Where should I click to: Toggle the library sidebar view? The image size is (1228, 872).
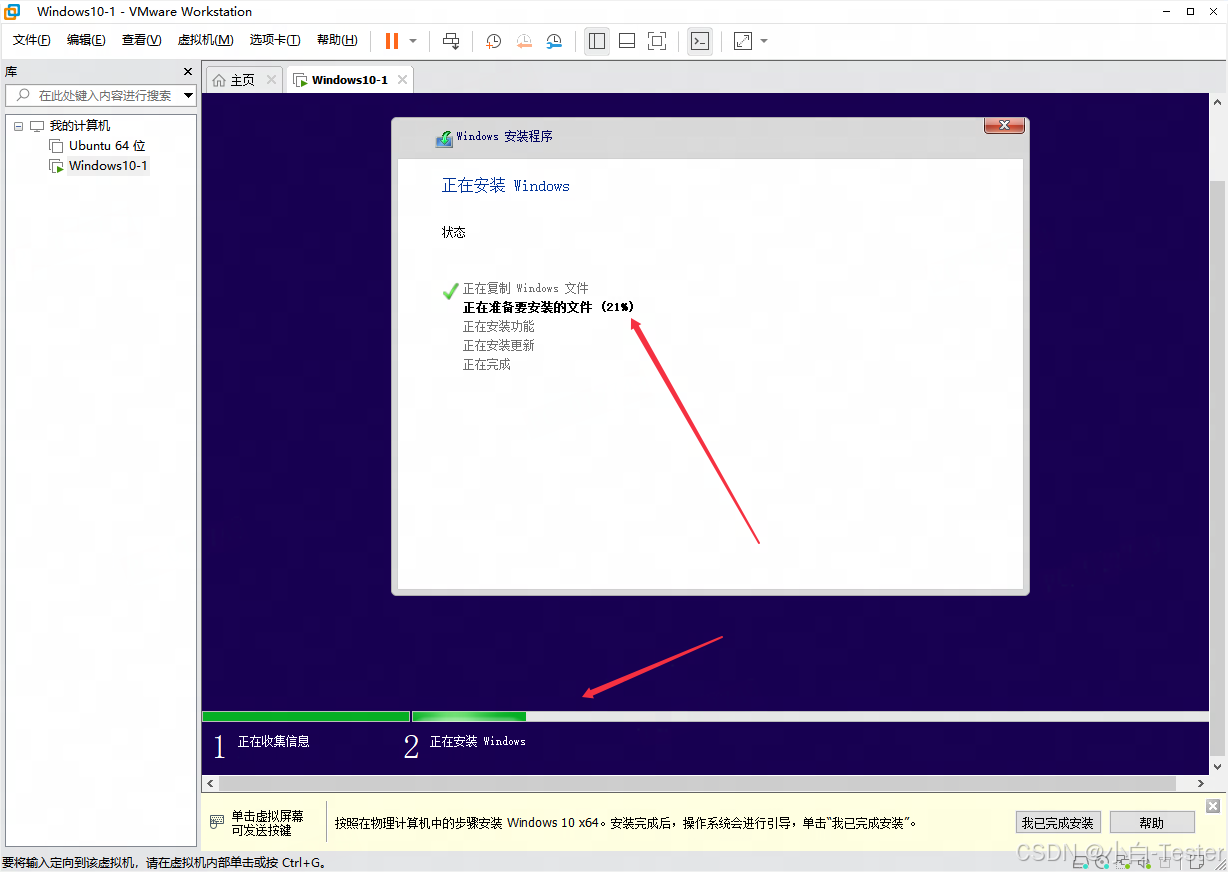[x=597, y=41]
